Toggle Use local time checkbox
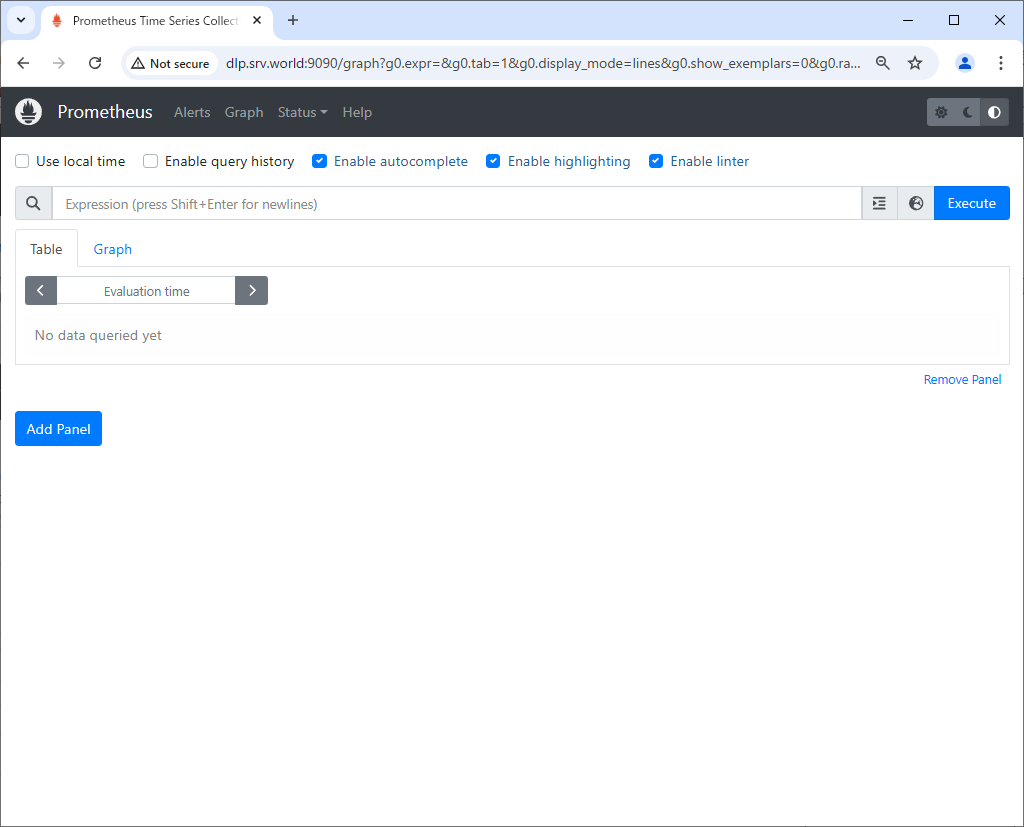 pyautogui.click(x=22, y=161)
